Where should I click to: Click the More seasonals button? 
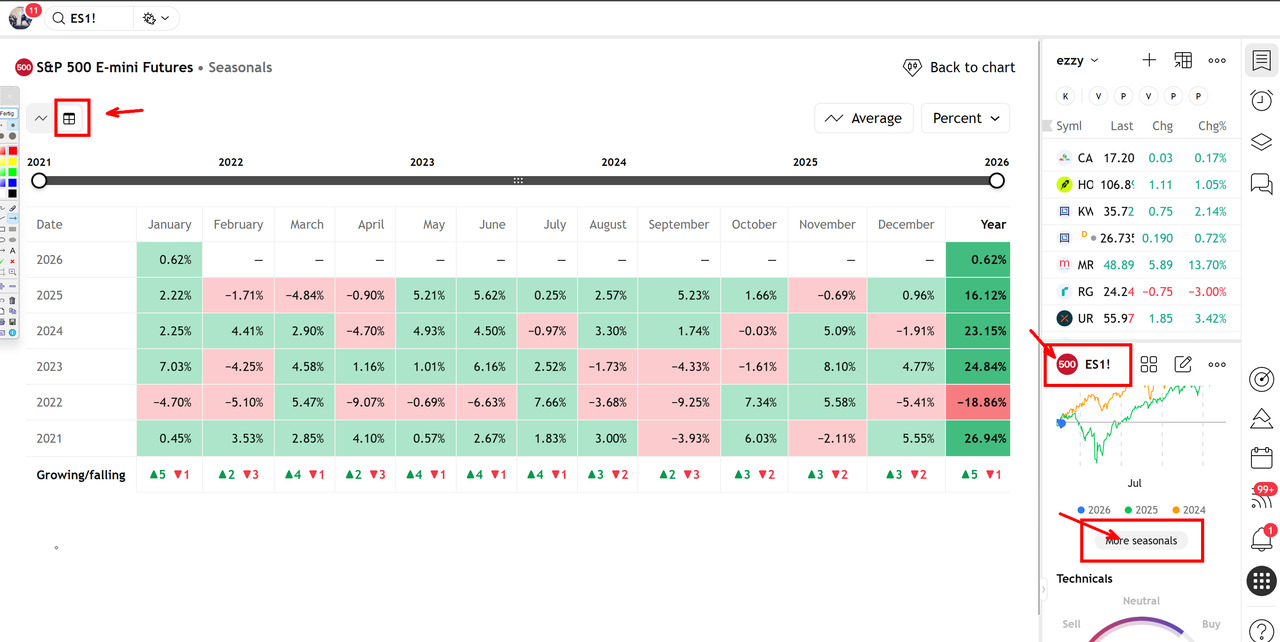1141,540
